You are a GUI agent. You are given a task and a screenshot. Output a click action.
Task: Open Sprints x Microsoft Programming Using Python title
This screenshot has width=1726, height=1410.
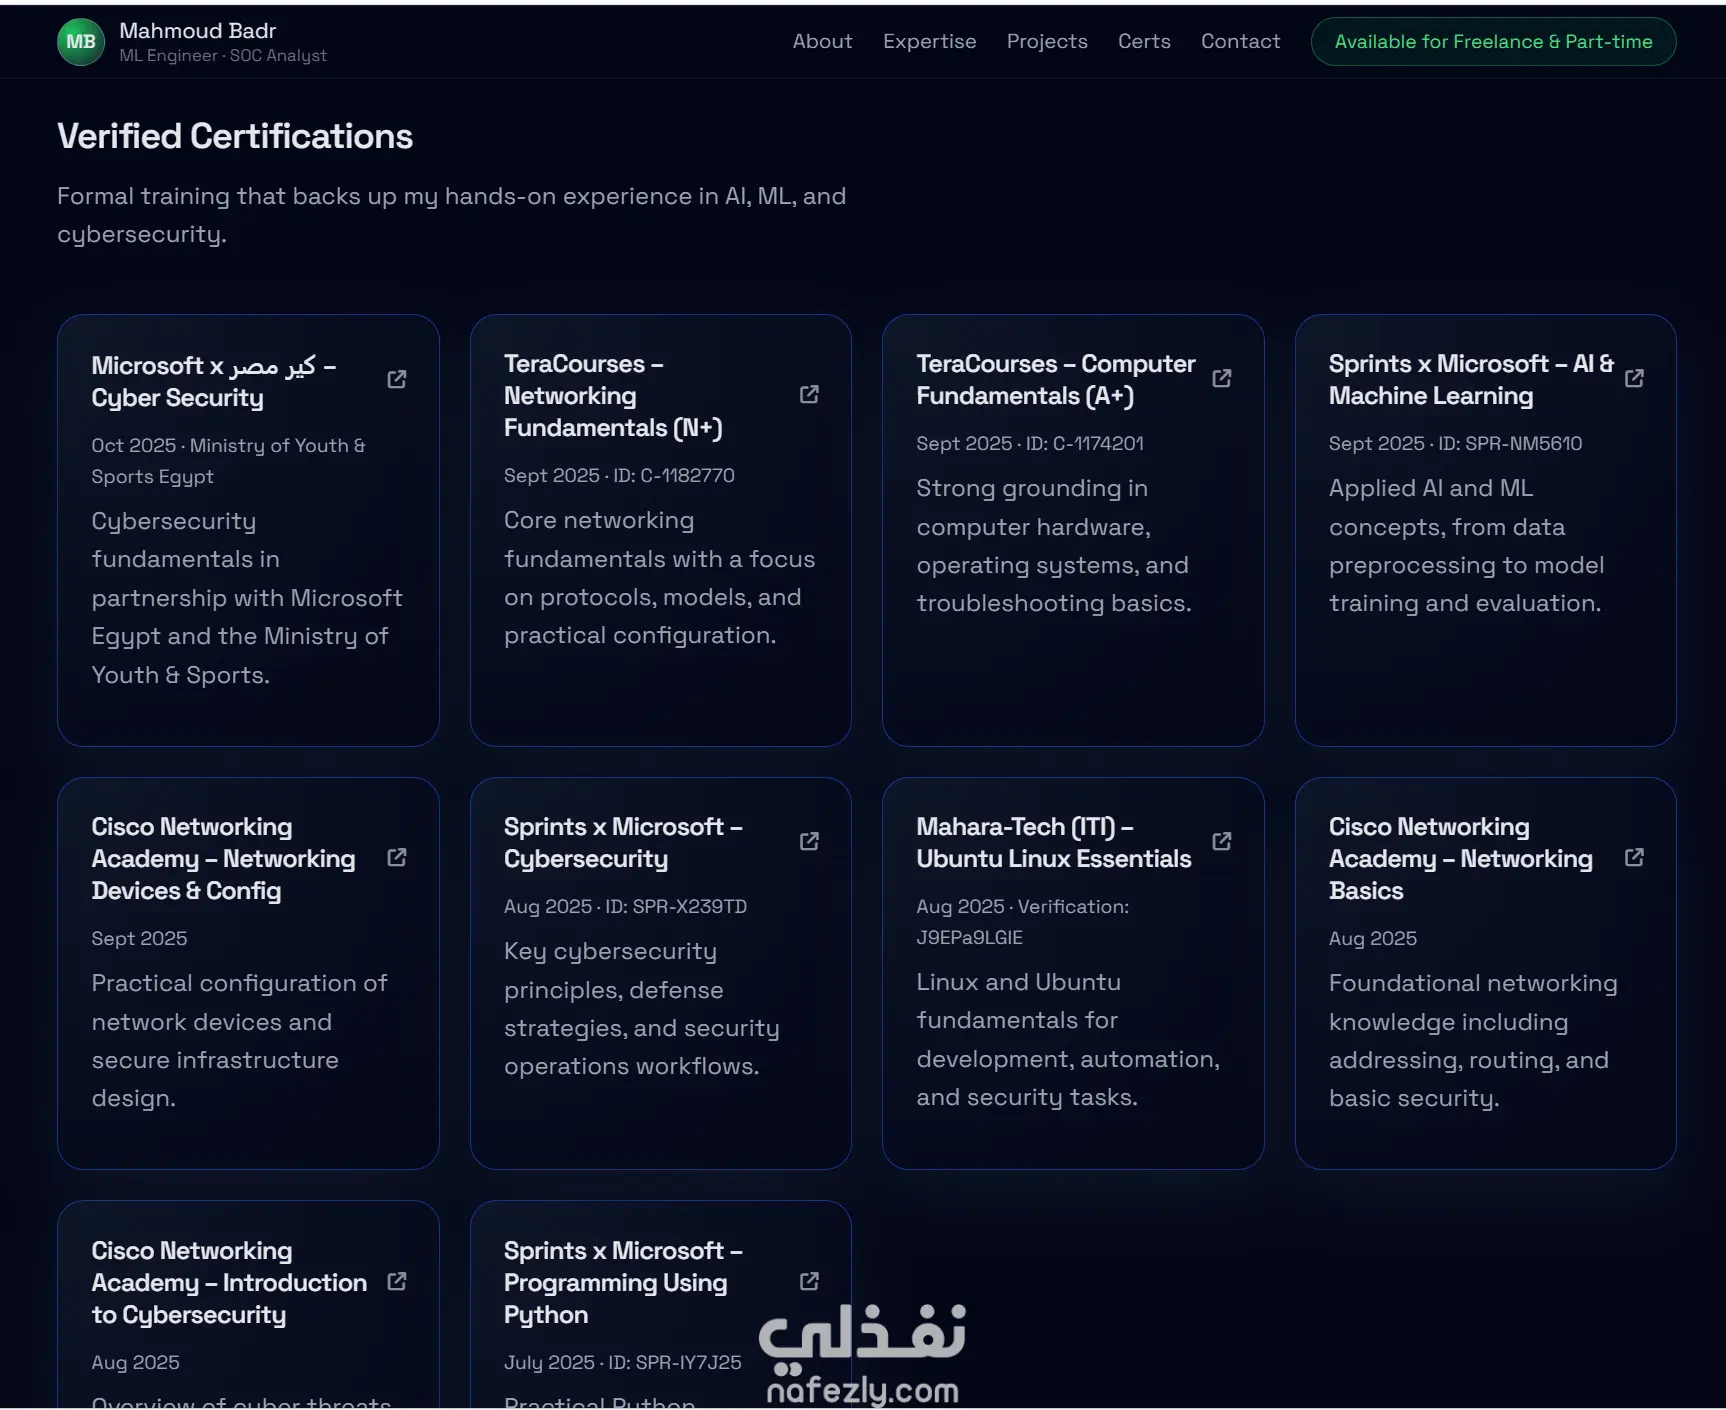(x=623, y=1283)
